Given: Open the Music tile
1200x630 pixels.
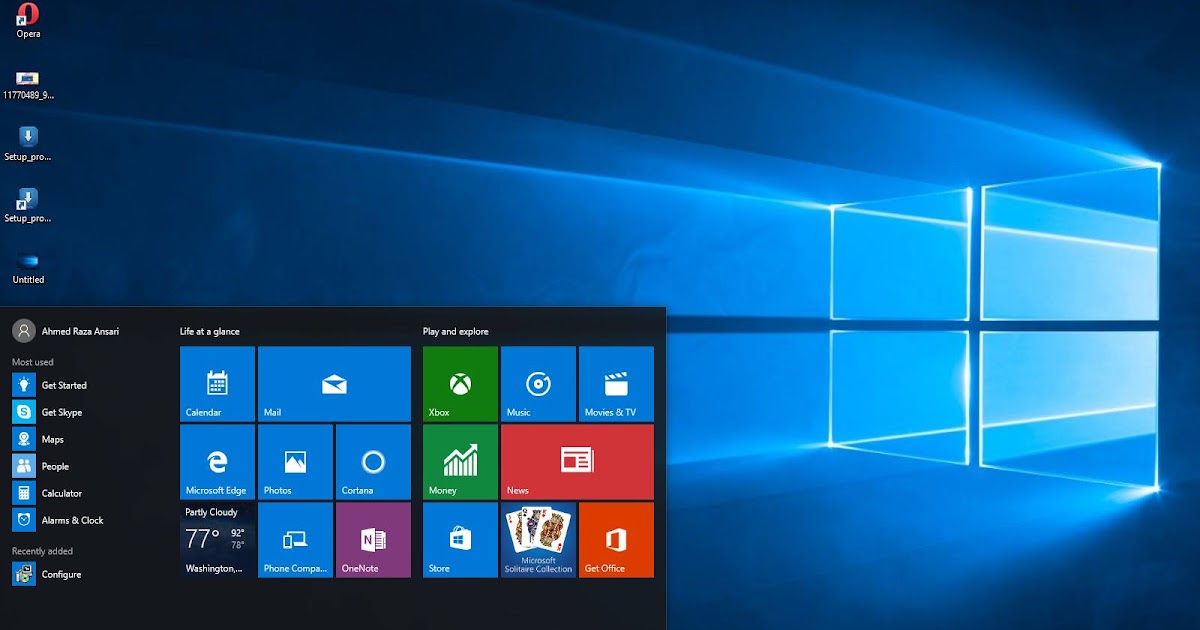Looking at the screenshot, I should [538, 384].
